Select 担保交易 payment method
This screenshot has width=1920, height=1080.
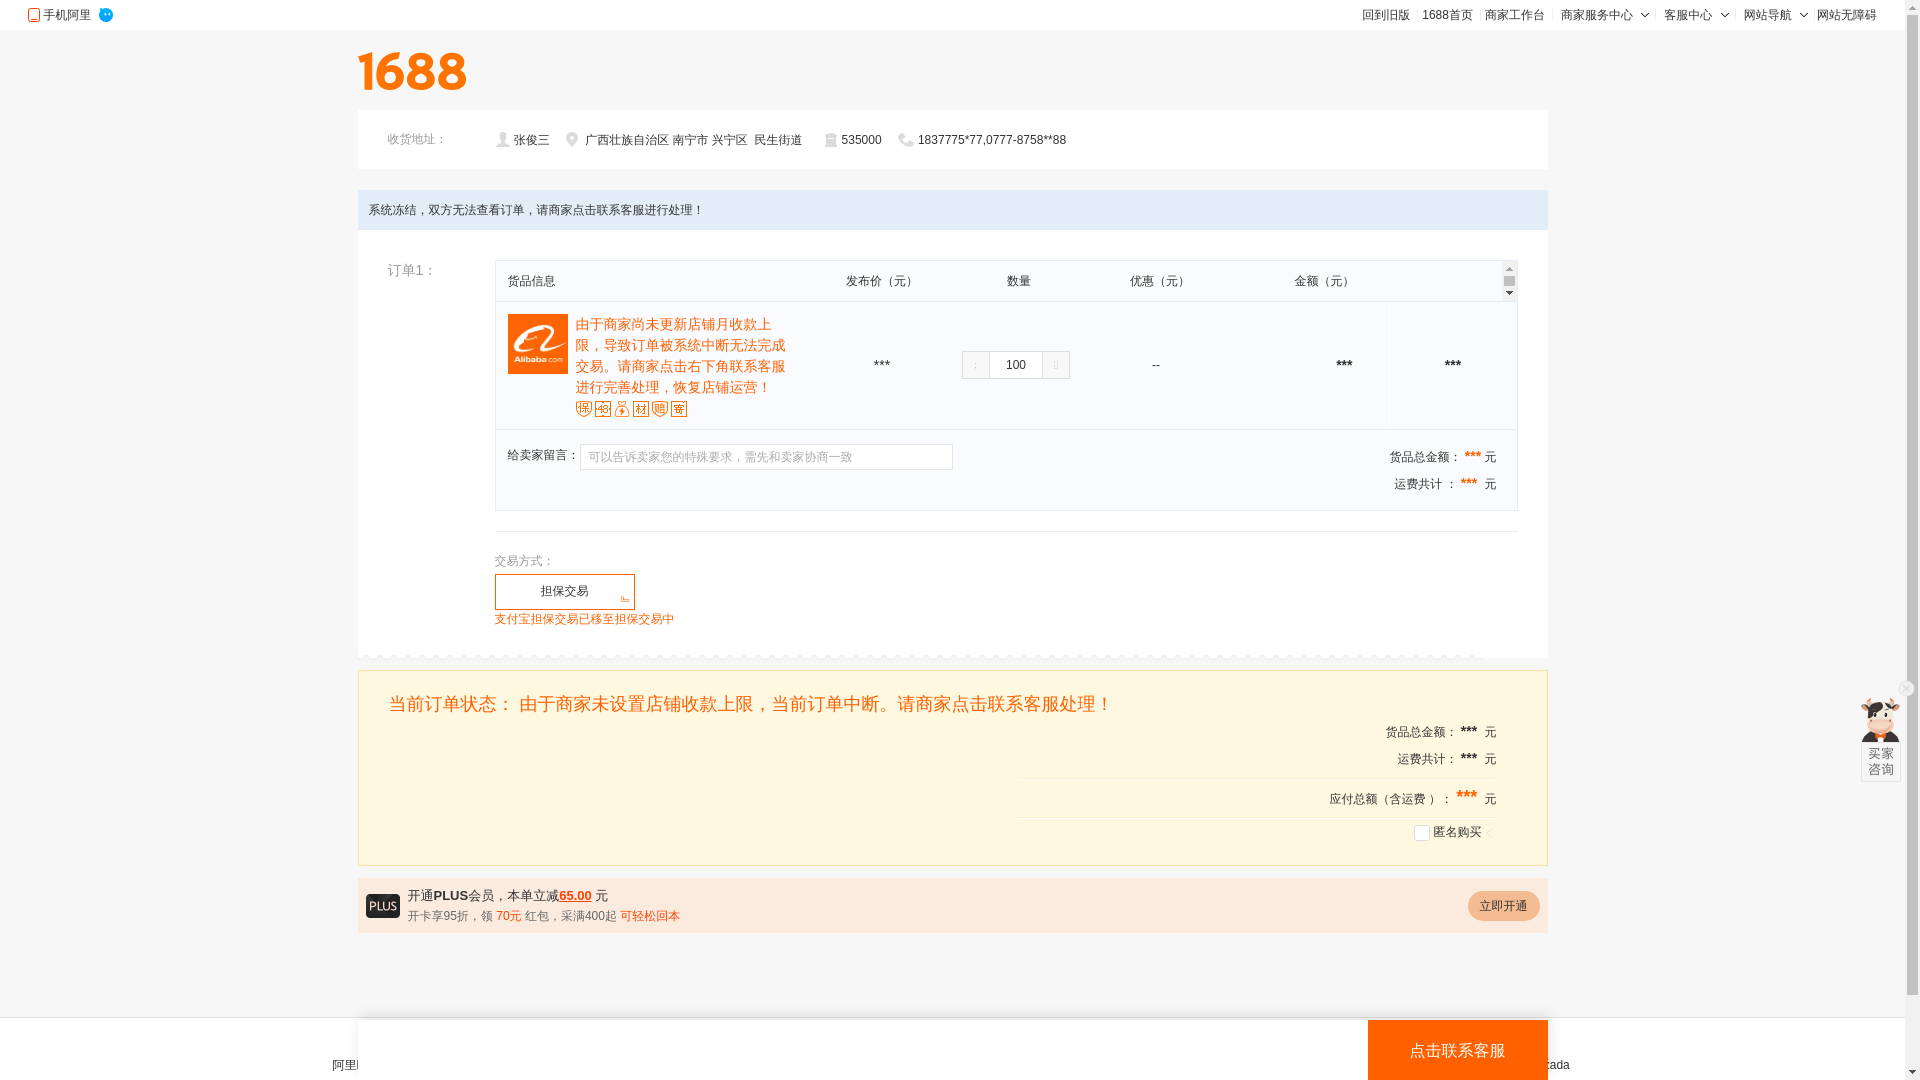coord(565,592)
